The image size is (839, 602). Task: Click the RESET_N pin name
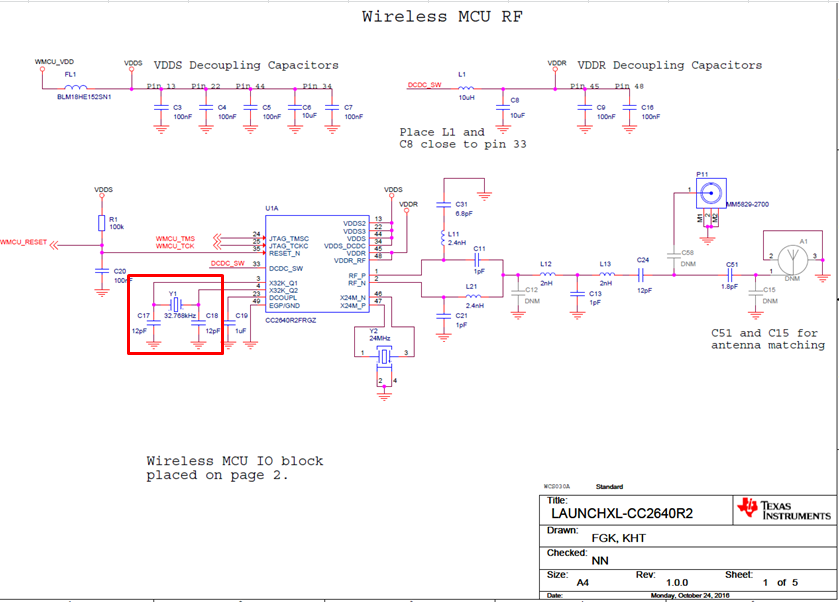click(x=285, y=254)
